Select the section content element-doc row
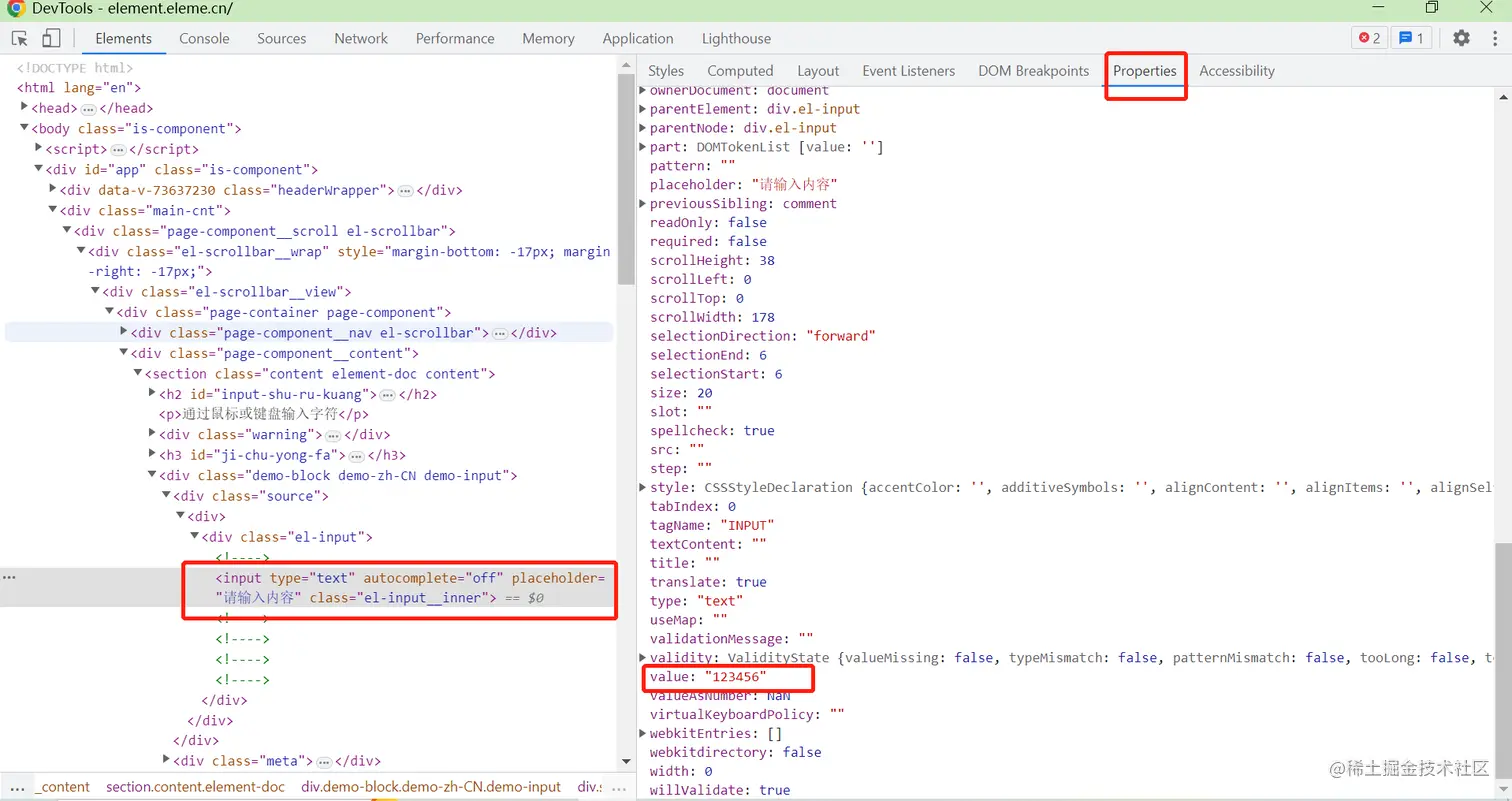The width and height of the screenshot is (1512, 801). coord(320,374)
